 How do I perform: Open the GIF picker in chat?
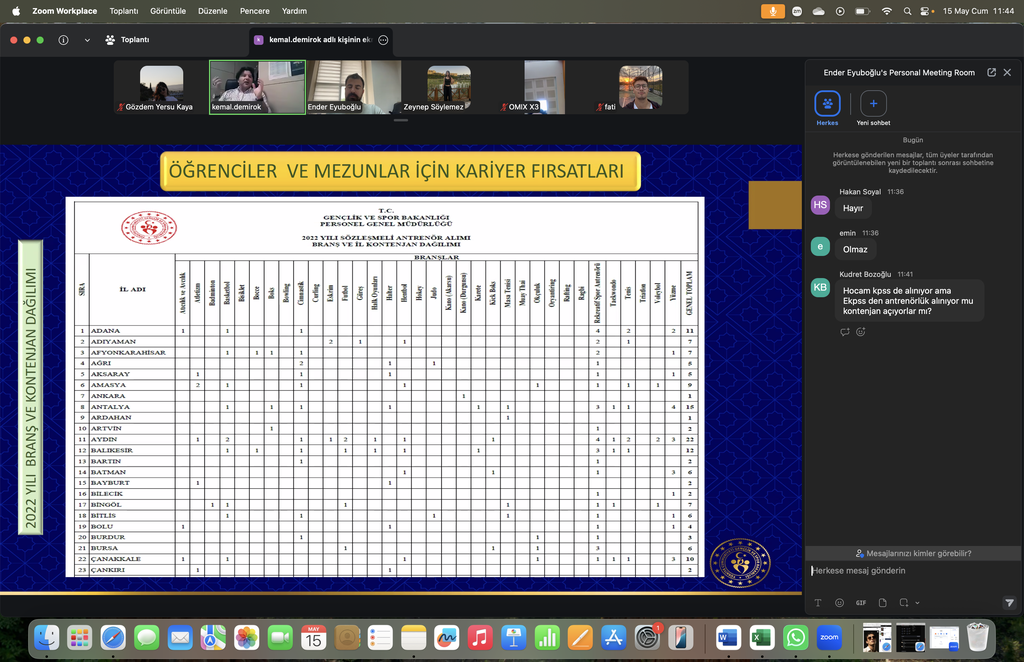tap(861, 603)
